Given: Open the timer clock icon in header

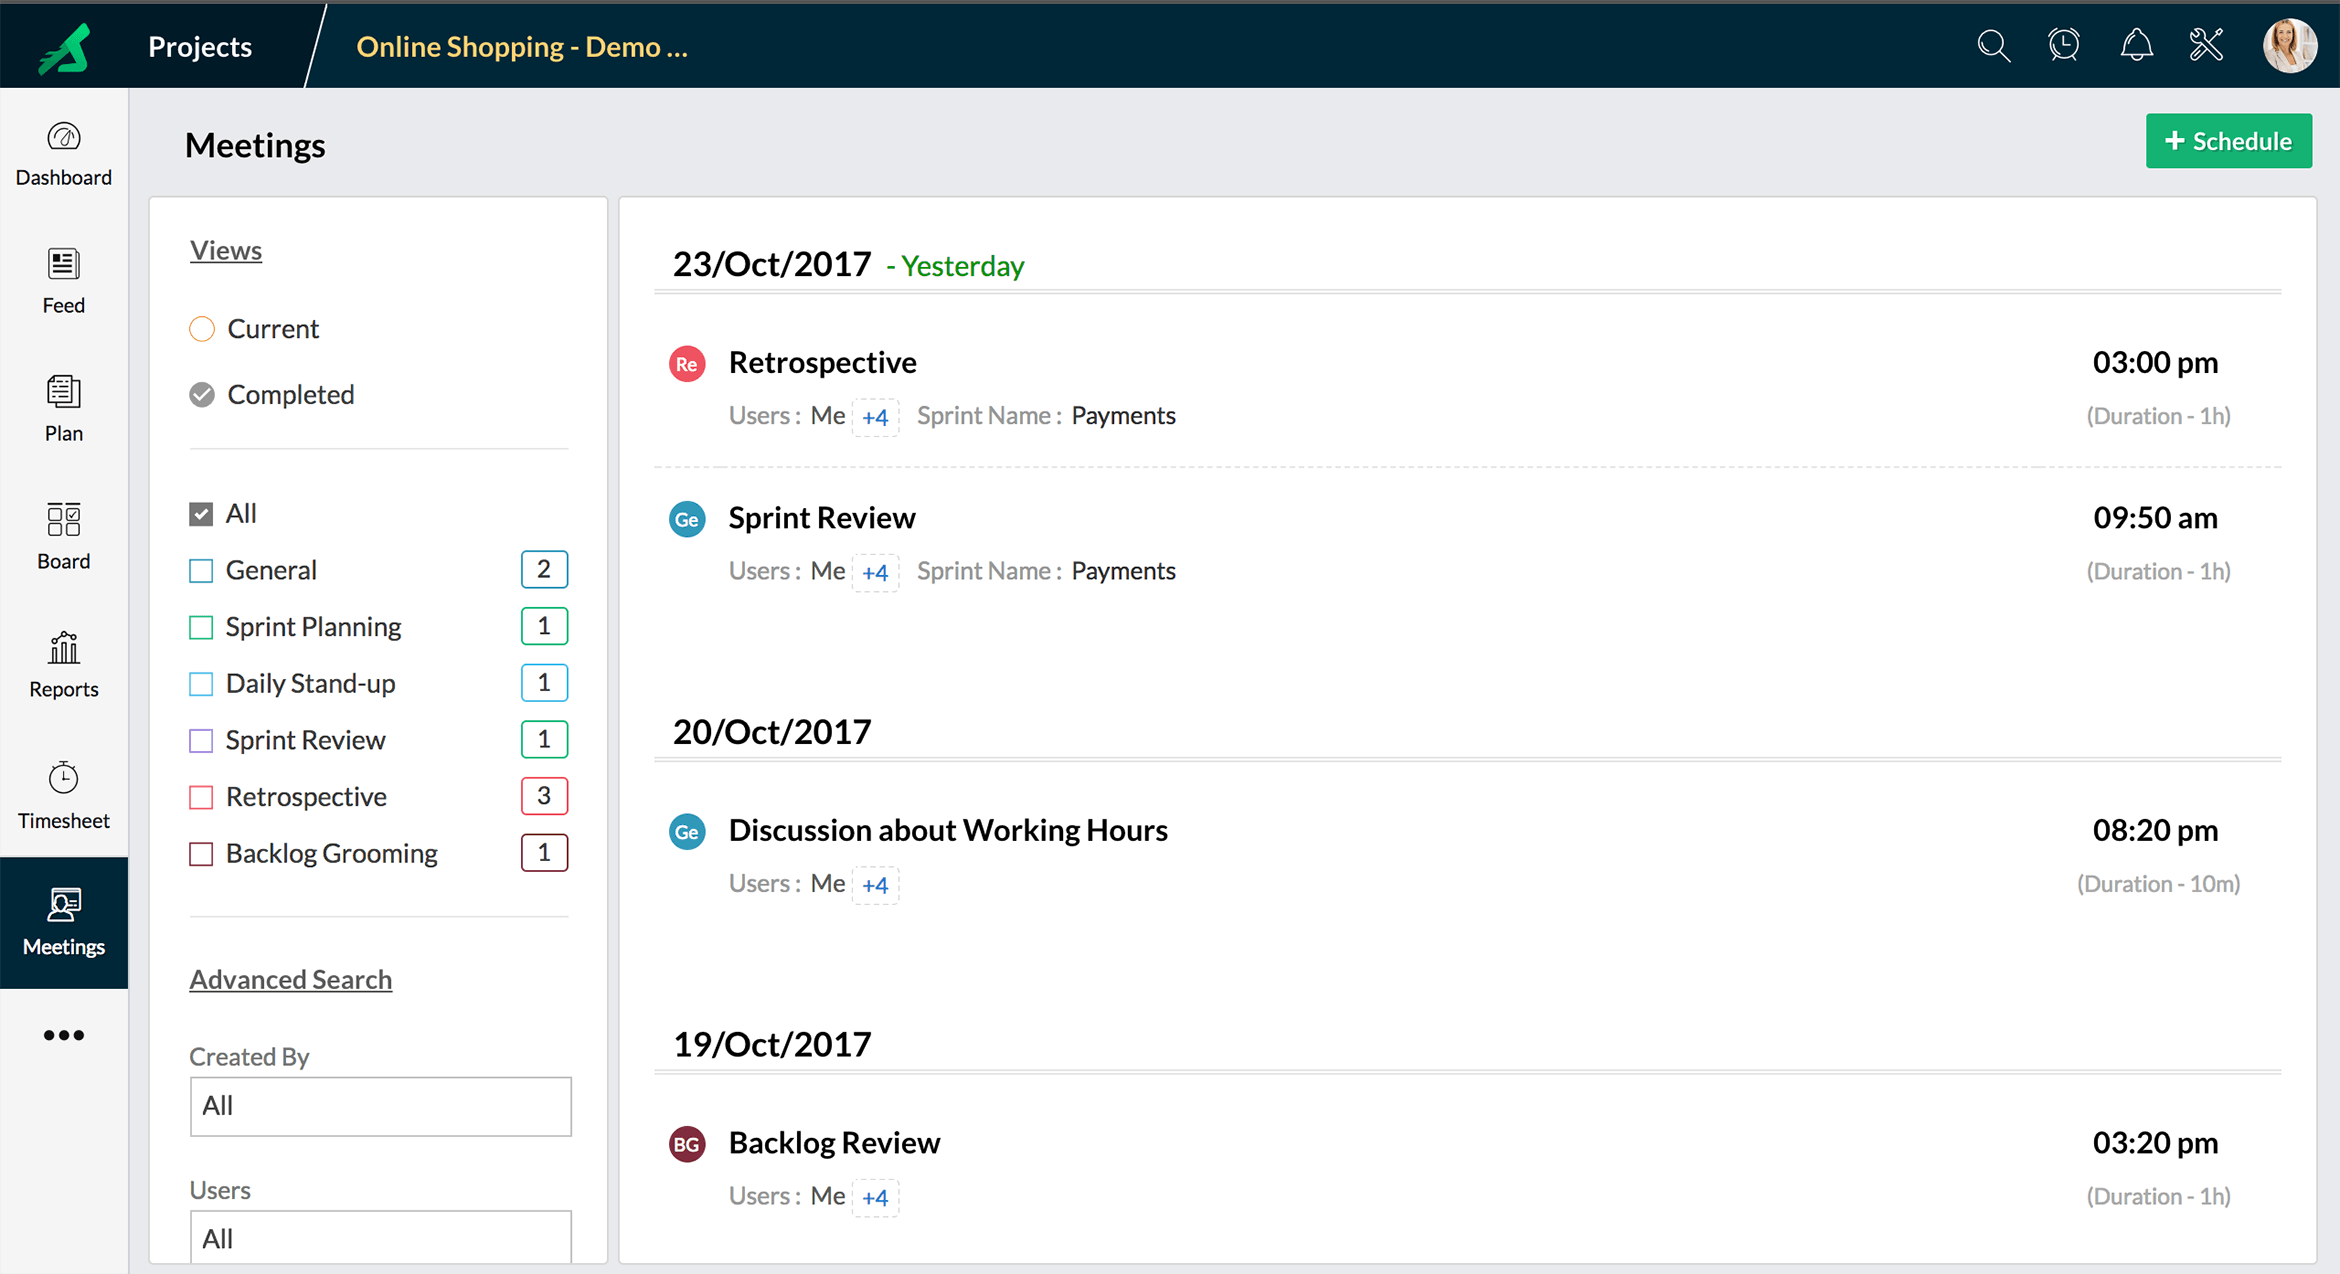Looking at the screenshot, I should click(2064, 45).
